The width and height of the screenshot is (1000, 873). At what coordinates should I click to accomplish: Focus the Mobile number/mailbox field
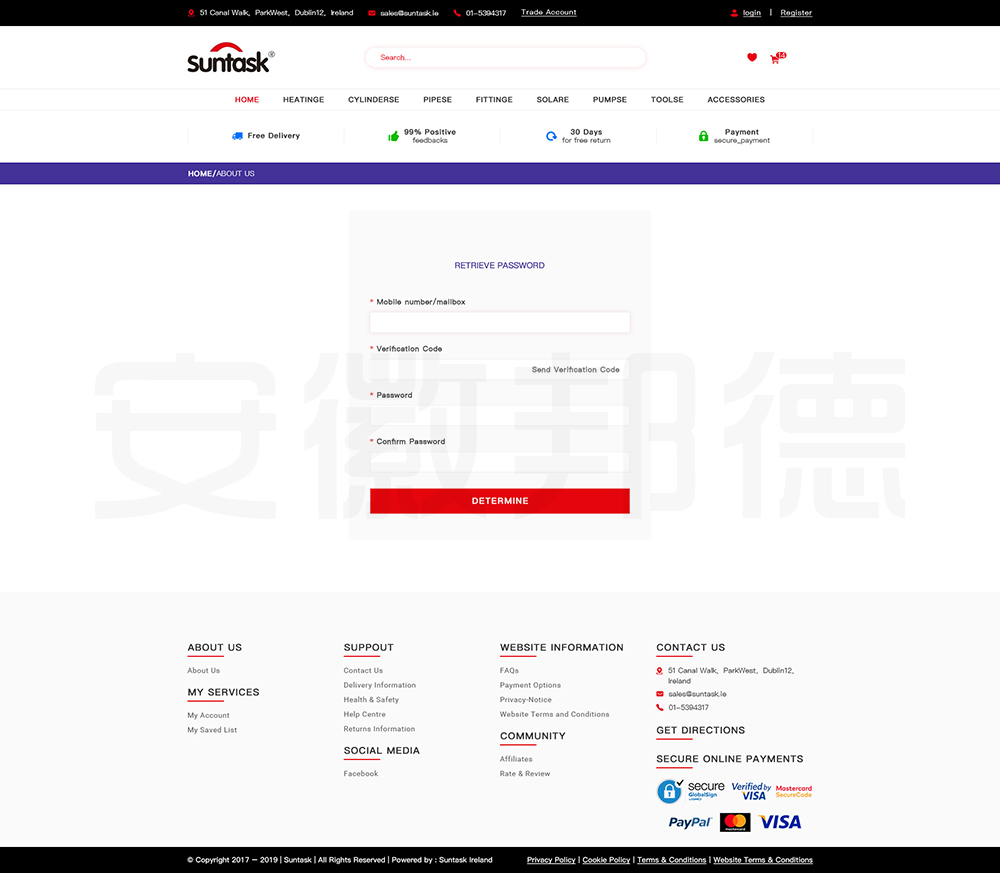pyautogui.click(x=499, y=322)
